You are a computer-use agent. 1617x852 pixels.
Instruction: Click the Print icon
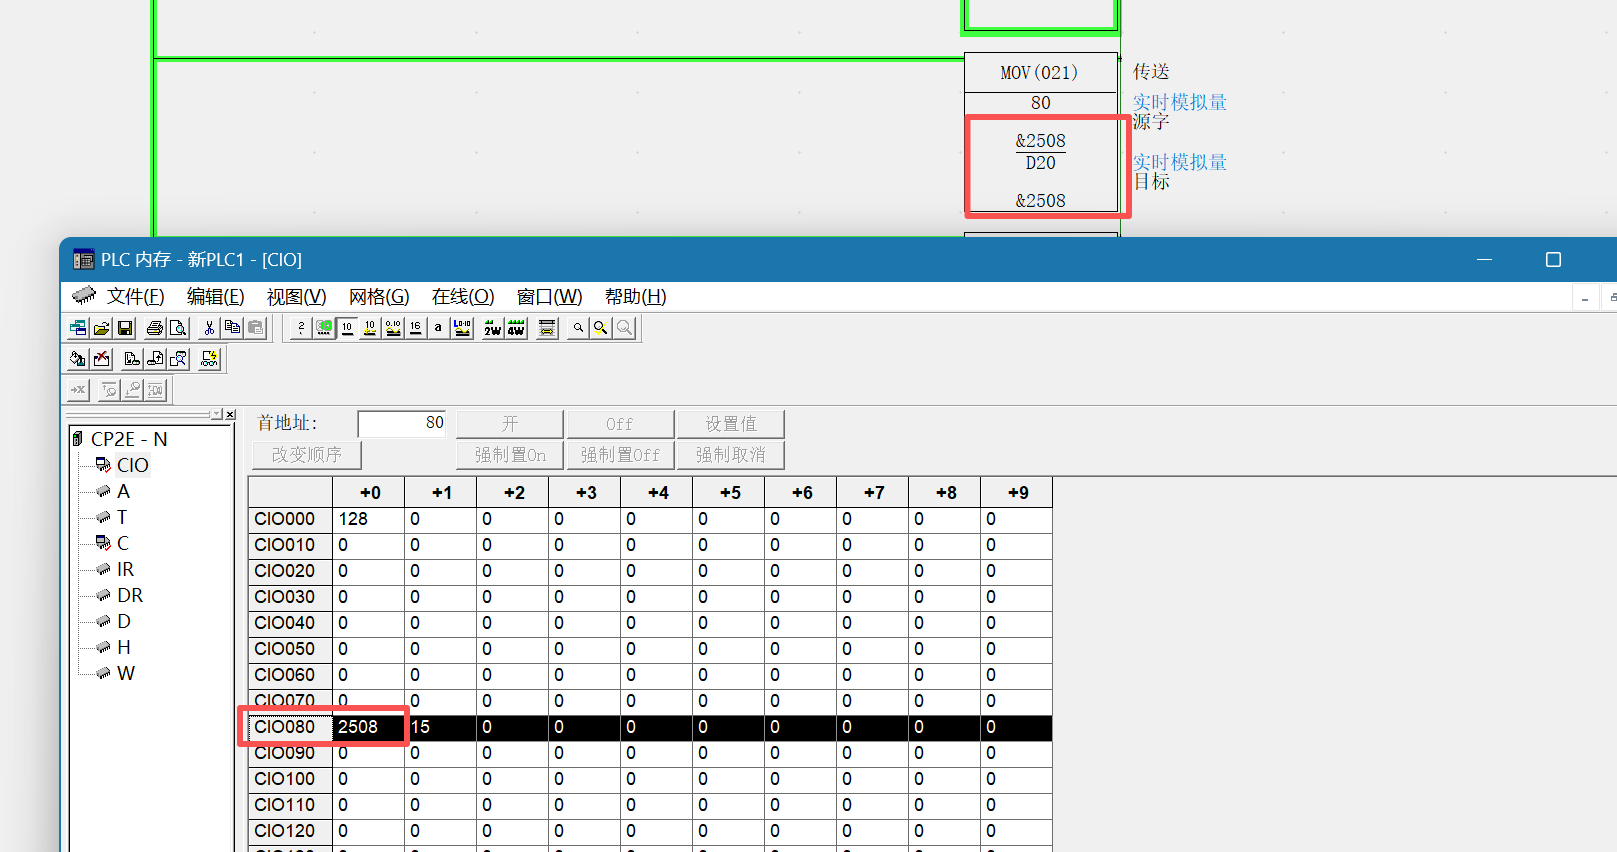click(155, 328)
